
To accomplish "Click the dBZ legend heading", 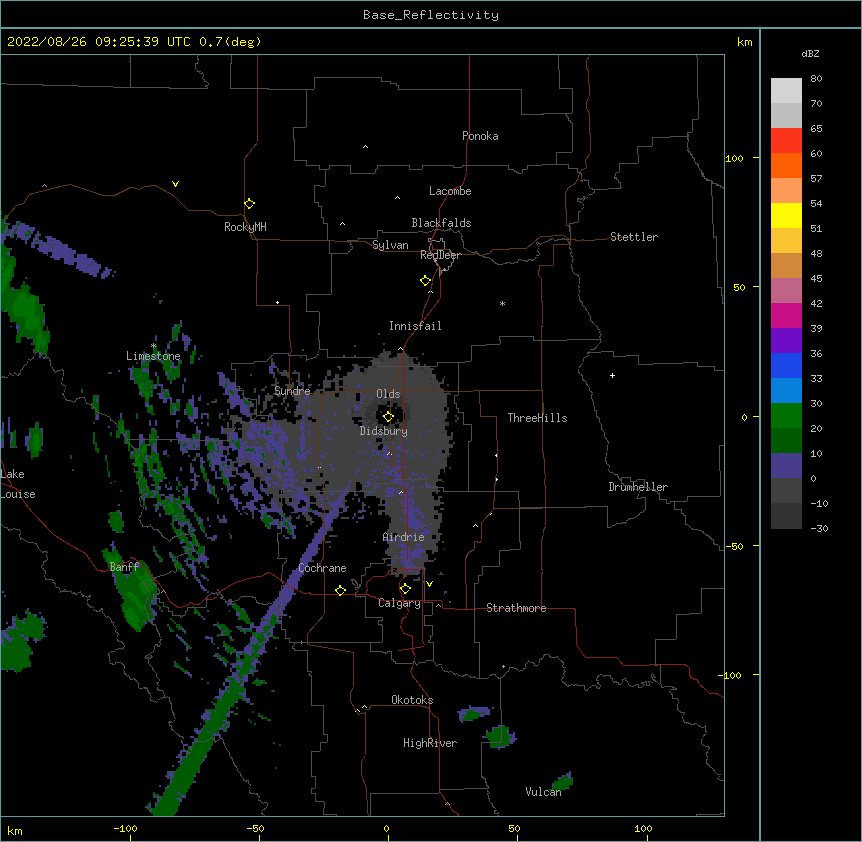I will coord(810,54).
